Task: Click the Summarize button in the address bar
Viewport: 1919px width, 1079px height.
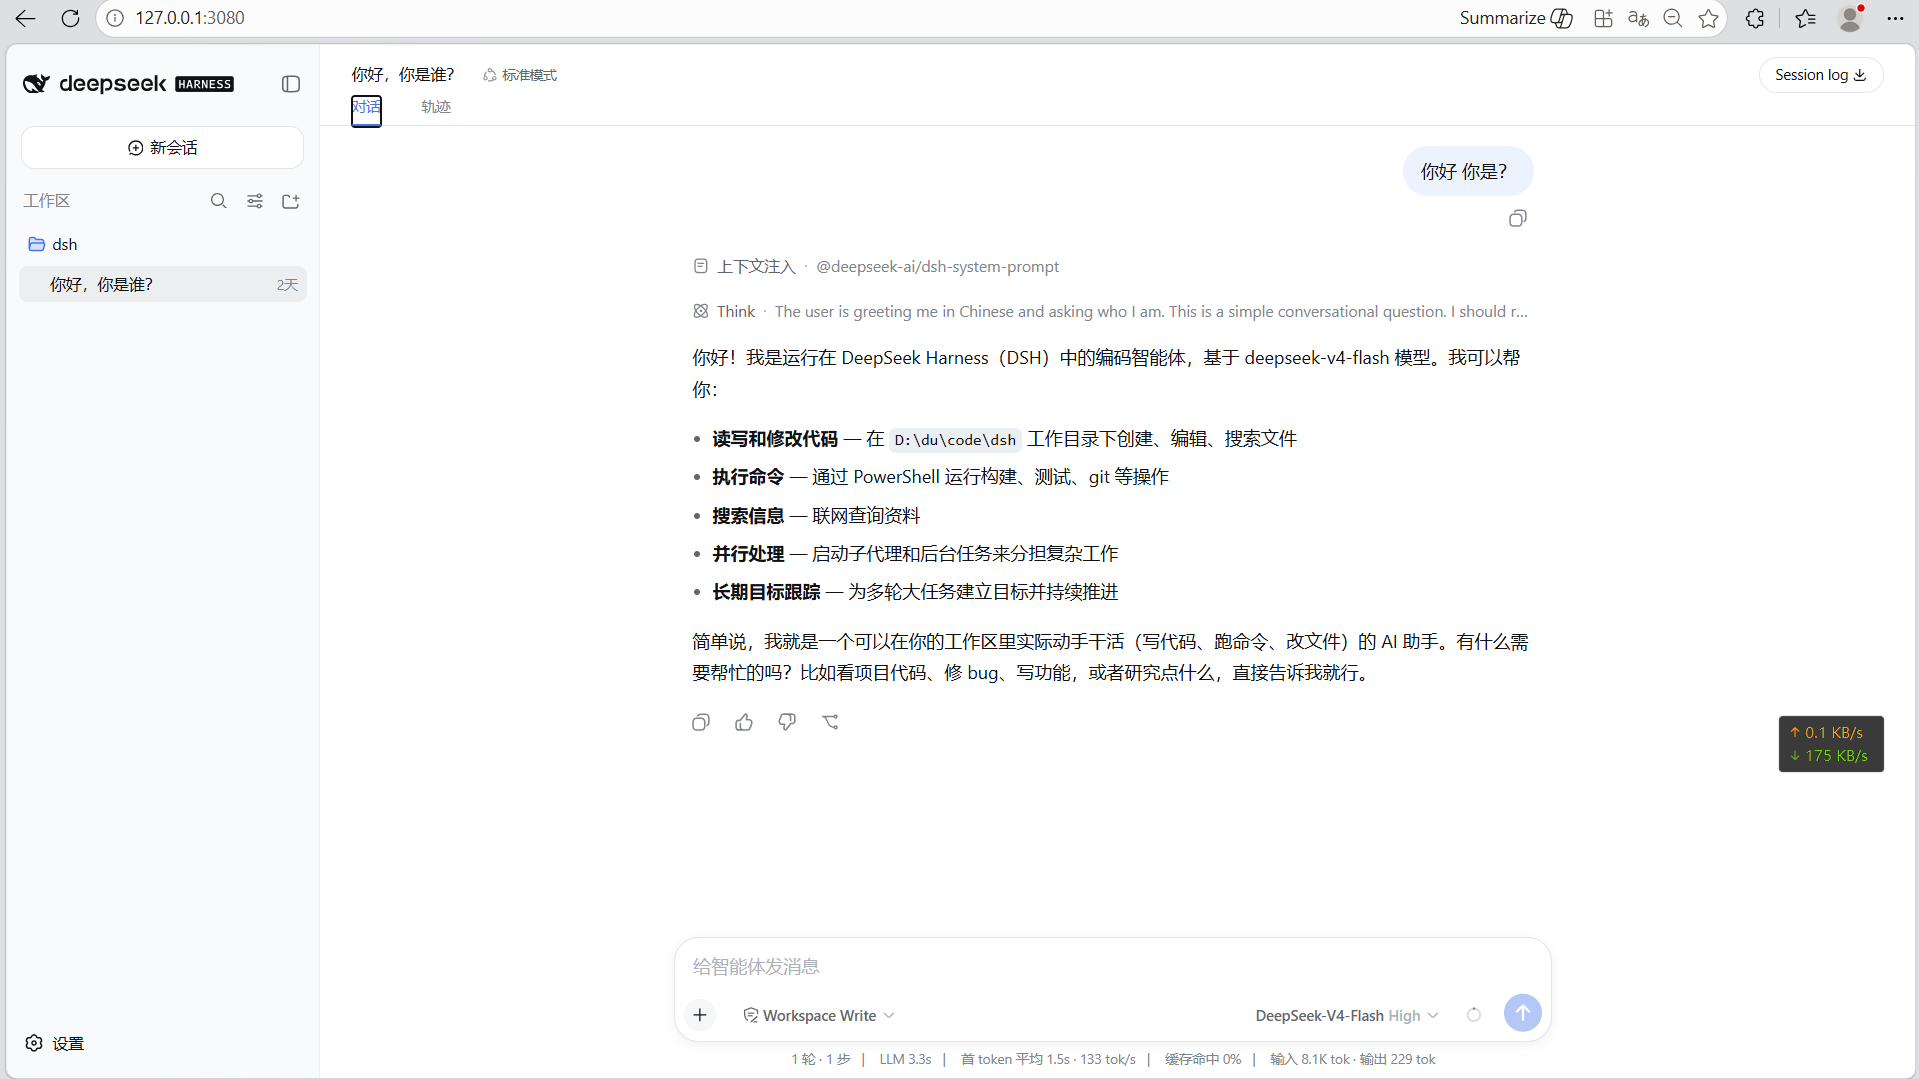Action: [x=1515, y=18]
